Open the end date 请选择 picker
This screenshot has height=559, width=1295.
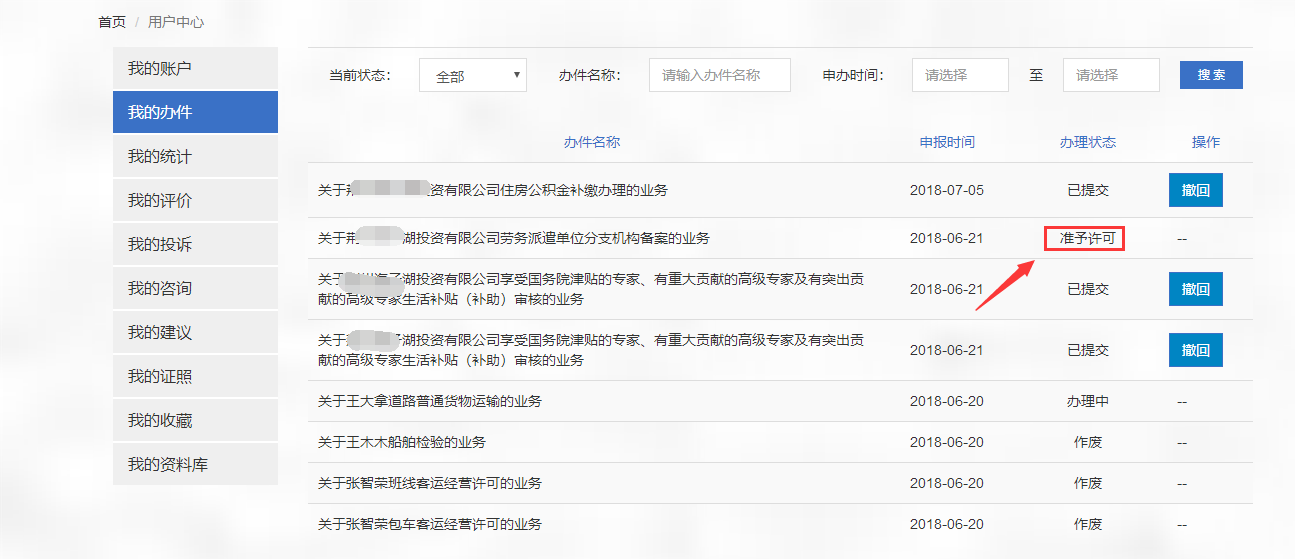[x=1110, y=75]
